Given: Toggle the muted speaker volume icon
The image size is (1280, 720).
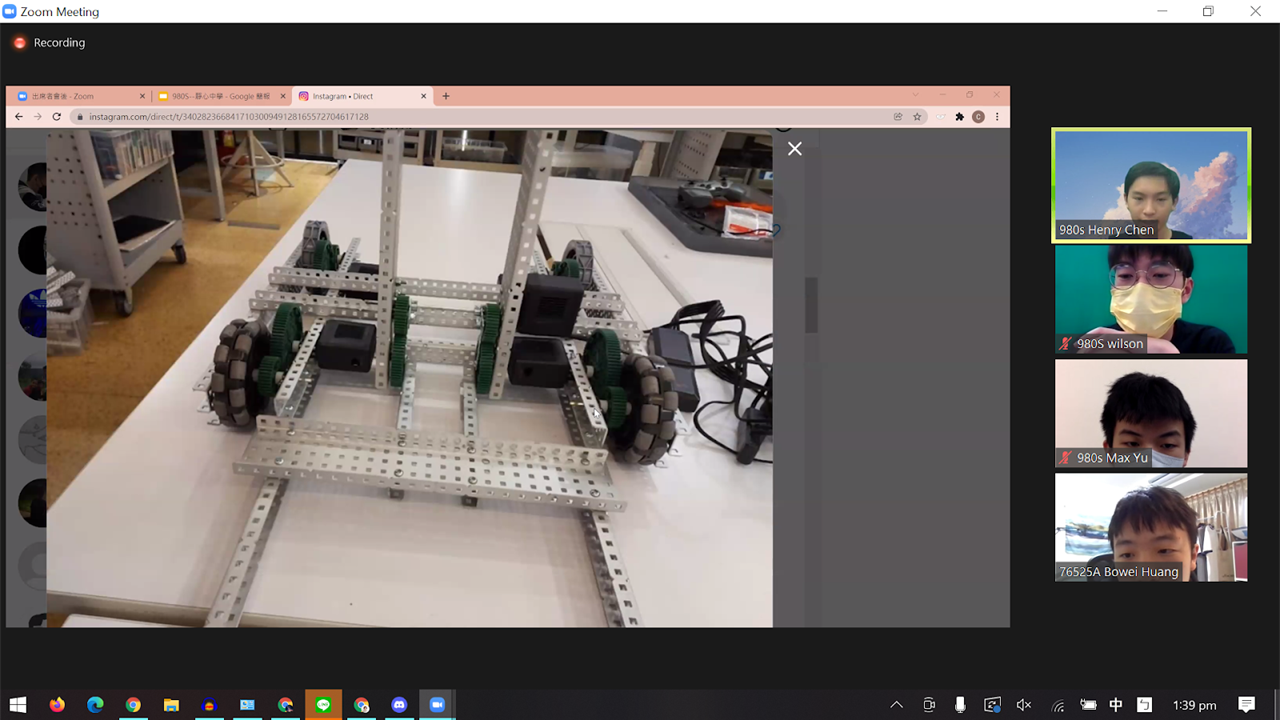Looking at the screenshot, I should (1024, 705).
